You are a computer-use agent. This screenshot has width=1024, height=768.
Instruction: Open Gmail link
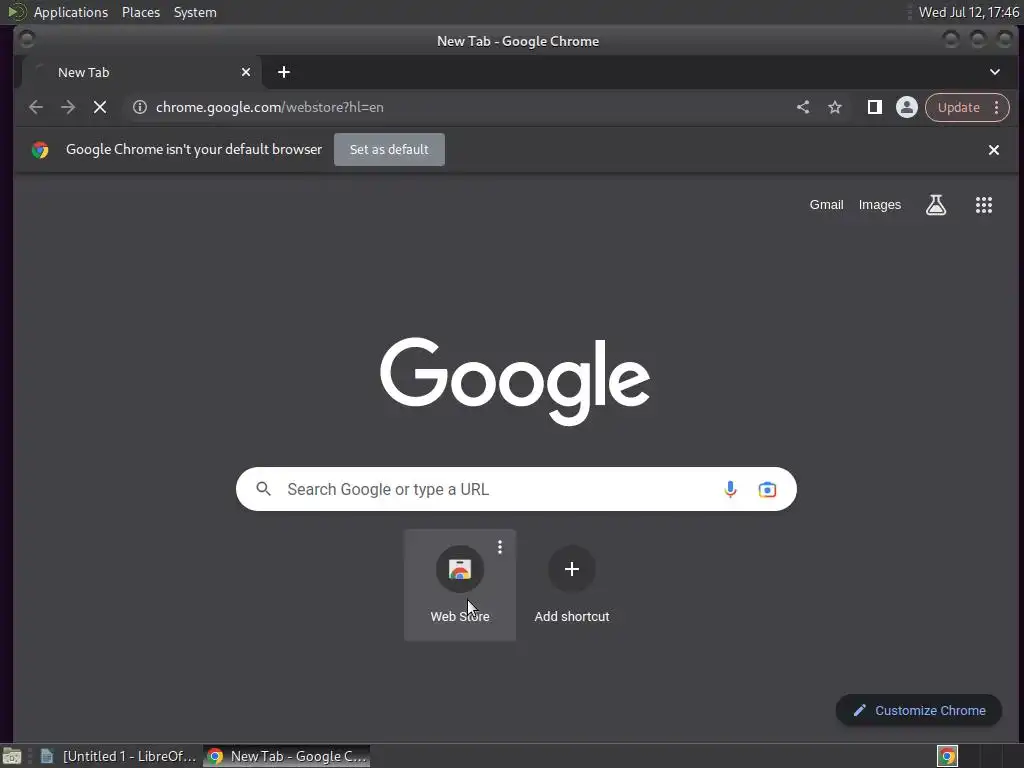826,204
